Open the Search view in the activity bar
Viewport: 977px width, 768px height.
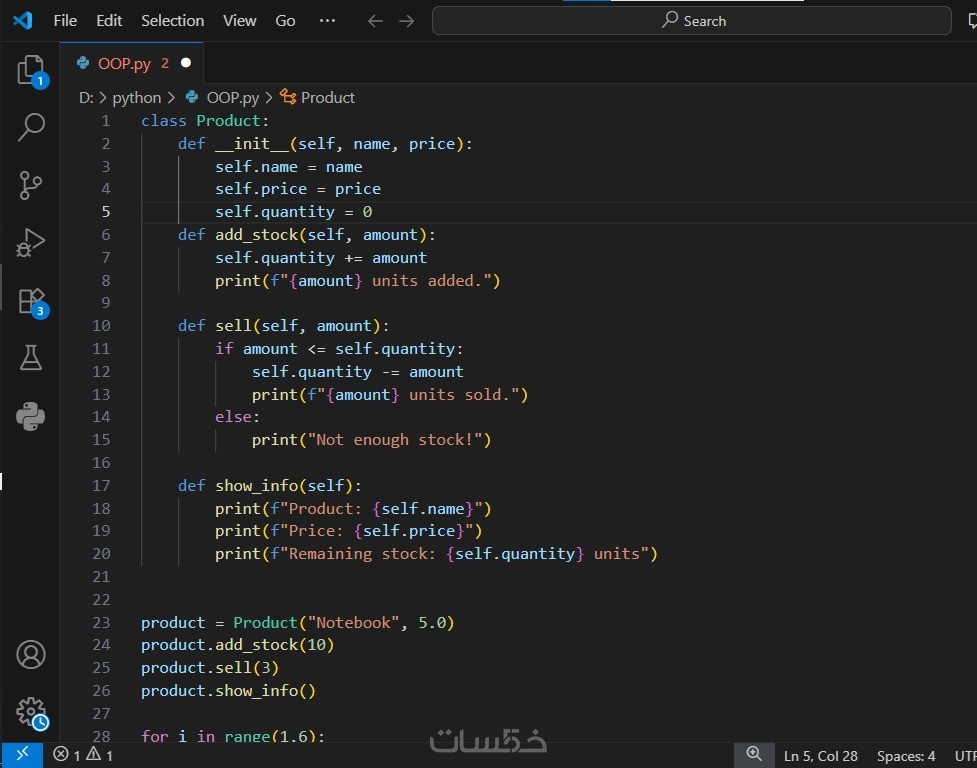[x=31, y=127]
